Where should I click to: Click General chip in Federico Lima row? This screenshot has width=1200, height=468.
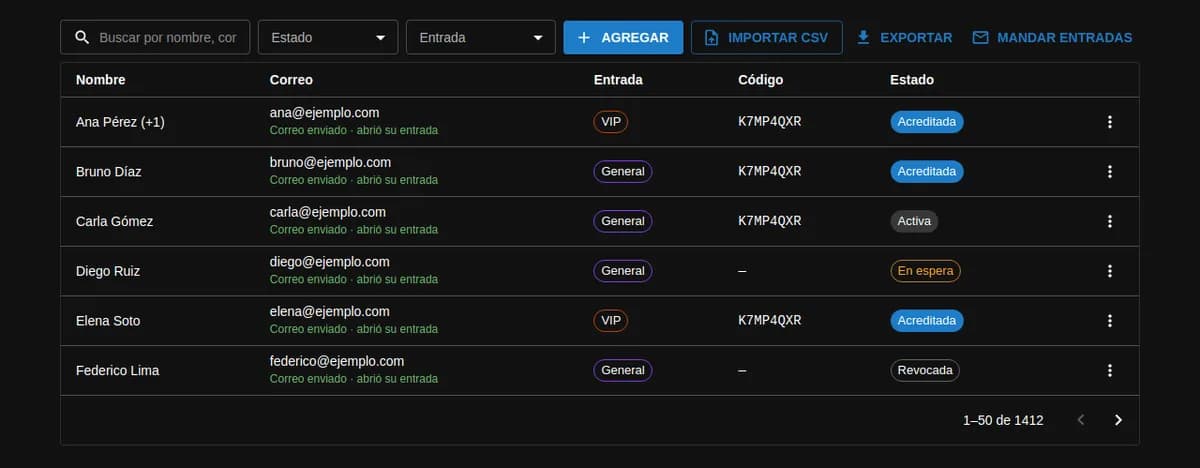point(623,370)
